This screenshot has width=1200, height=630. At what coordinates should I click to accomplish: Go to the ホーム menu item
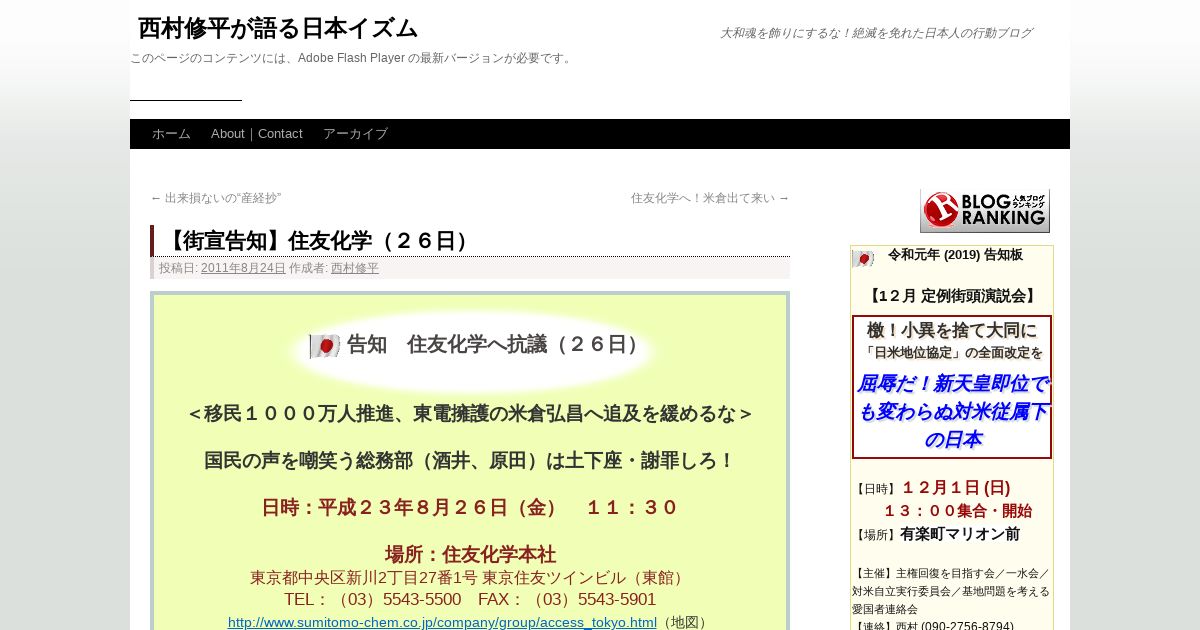click(171, 134)
